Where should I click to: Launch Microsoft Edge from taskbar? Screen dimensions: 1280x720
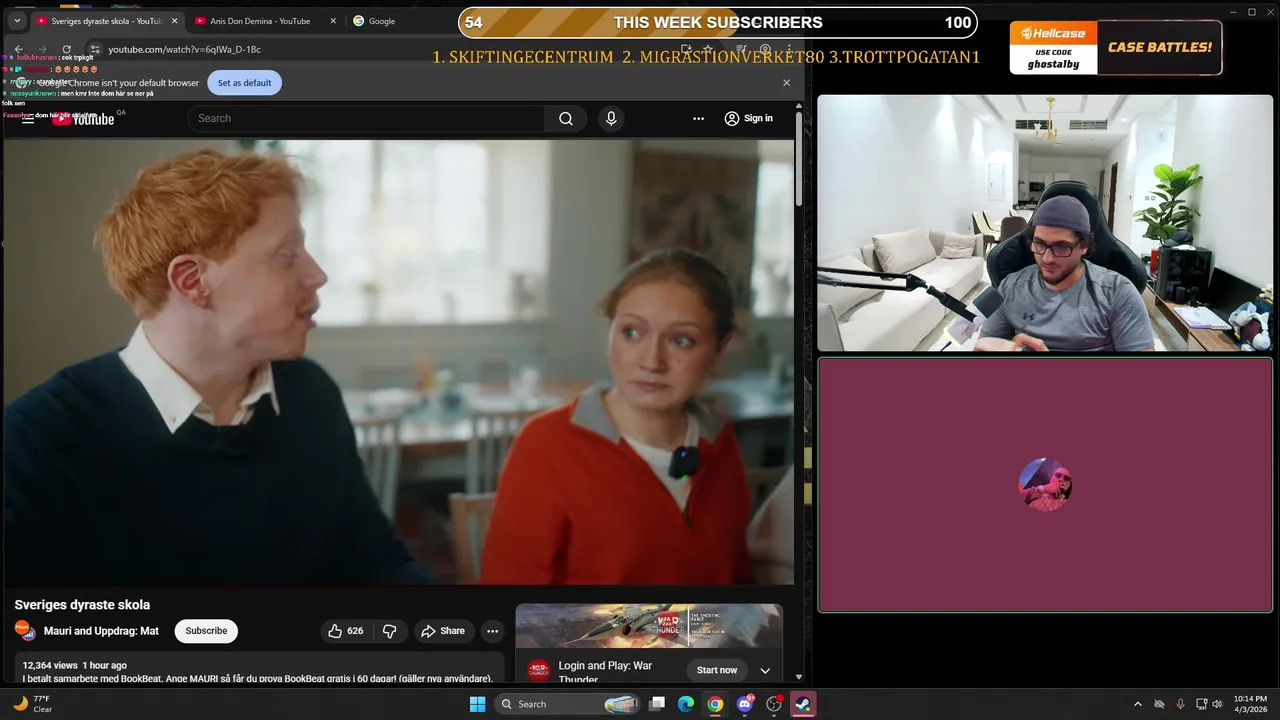point(686,704)
